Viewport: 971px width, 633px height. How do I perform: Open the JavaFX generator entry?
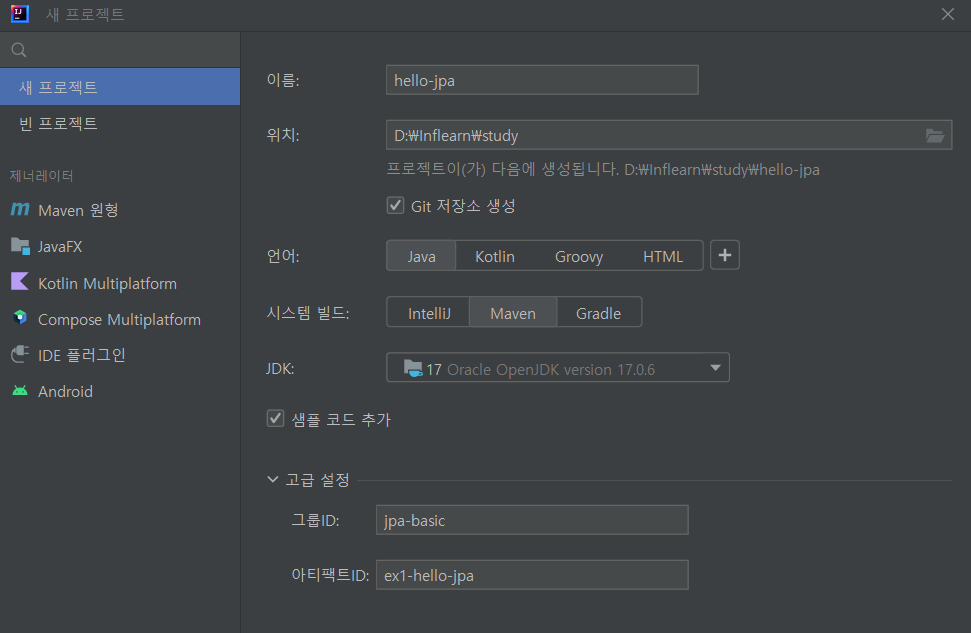pyautogui.click(x=120, y=246)
